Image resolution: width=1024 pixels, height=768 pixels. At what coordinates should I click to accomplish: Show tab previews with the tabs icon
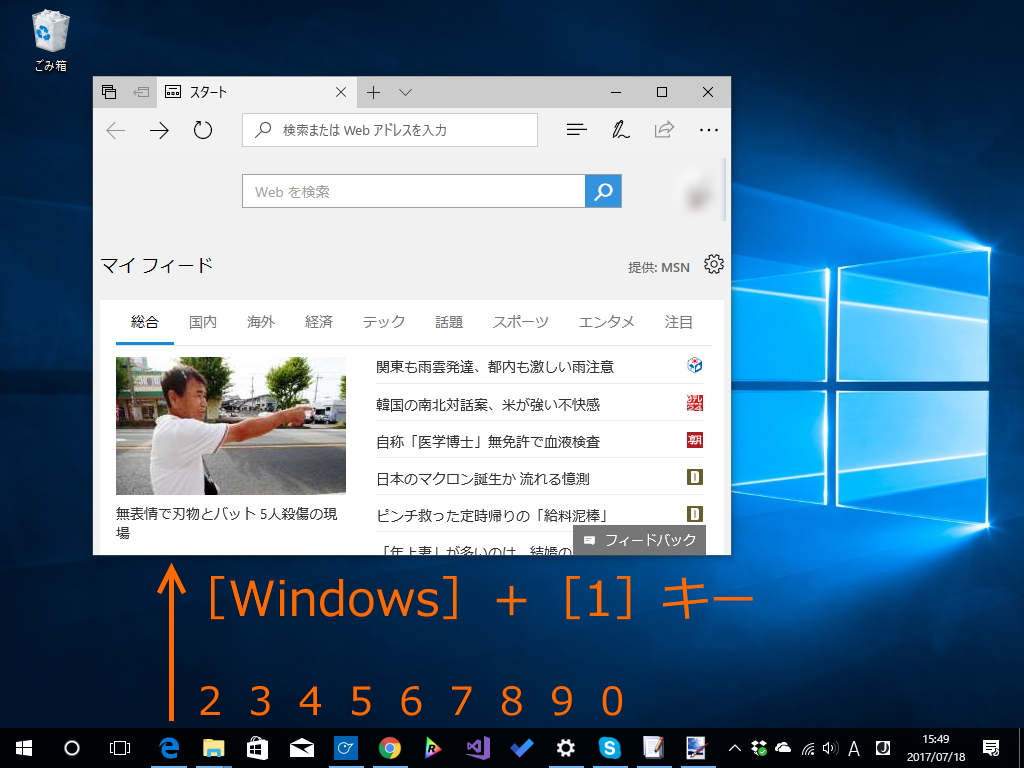pos(108,91)
